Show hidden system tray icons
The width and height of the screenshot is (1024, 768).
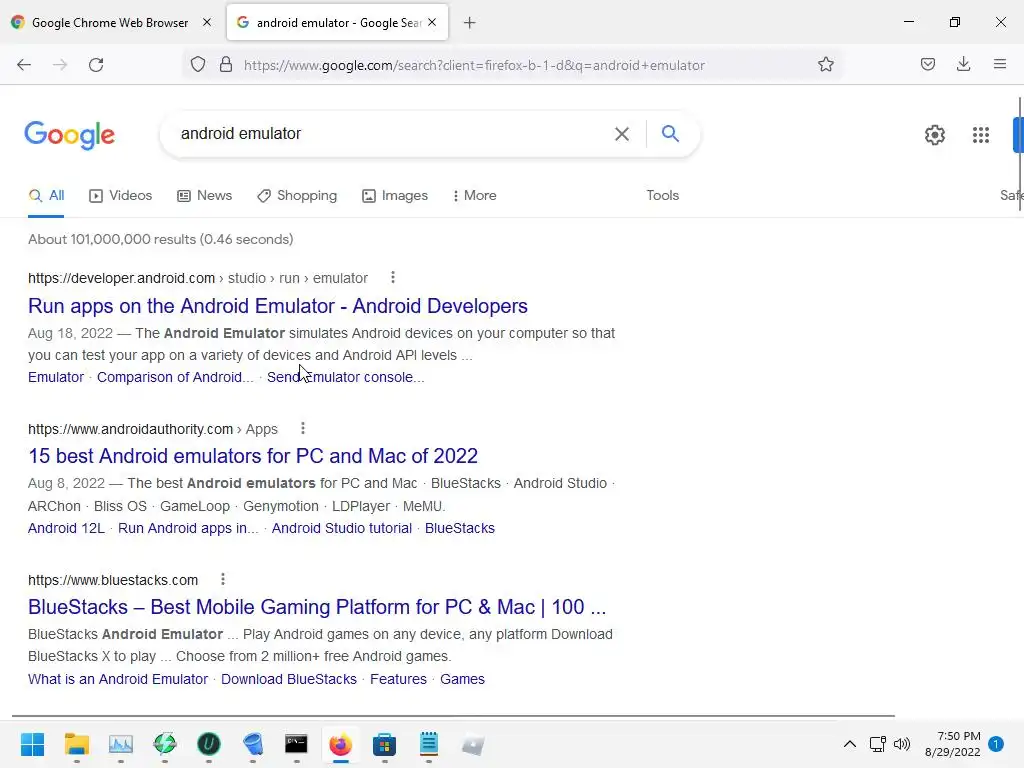[x=850, y=744]
